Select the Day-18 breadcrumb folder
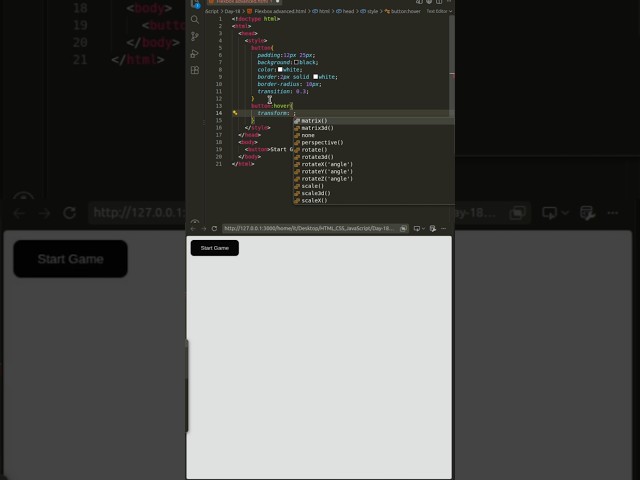The height and width of the screenshot is (480, 640). pyautogui.click(x=232, y=11)
